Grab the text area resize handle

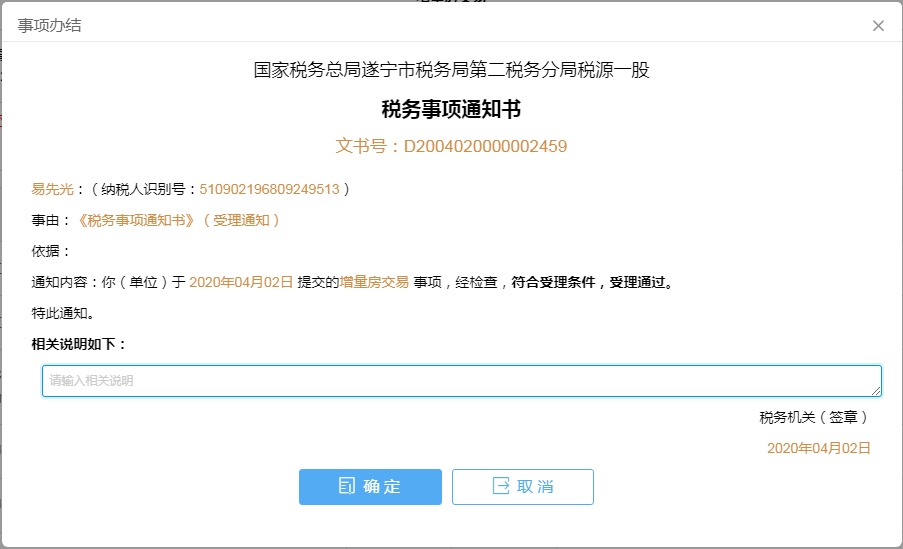coord(876,391)
